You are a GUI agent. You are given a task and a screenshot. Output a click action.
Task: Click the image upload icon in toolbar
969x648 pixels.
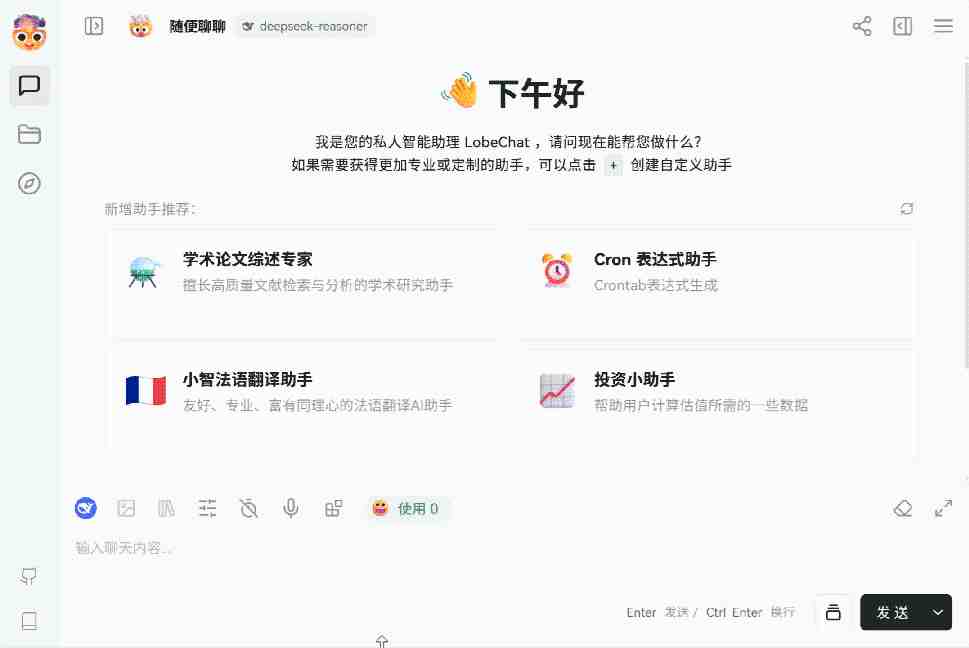click(x=126, y=508)
